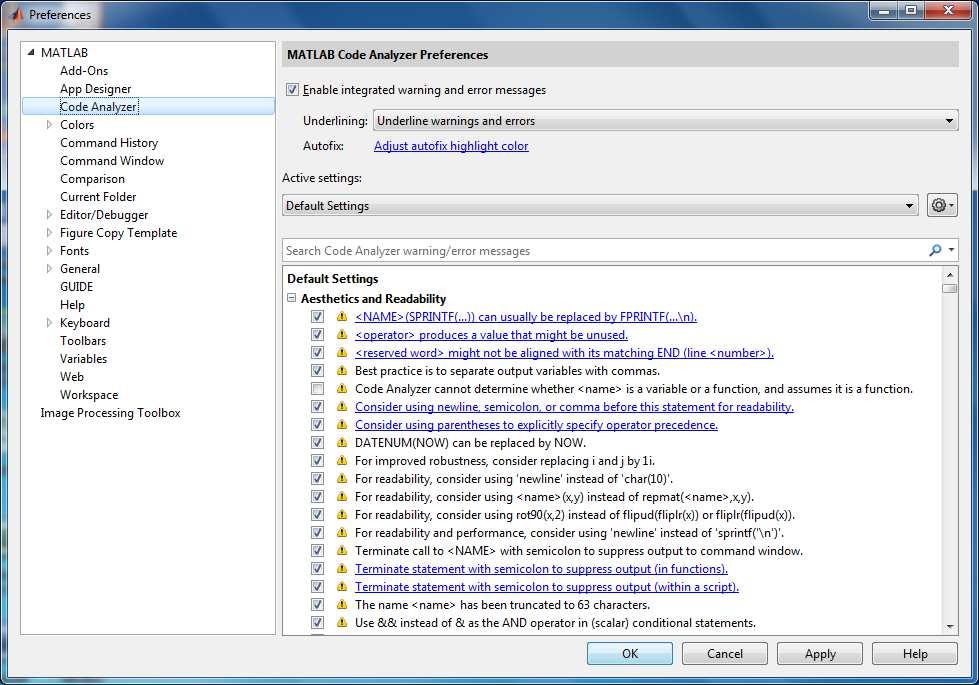Image resolution: width=979 pixels, height=685 pixels.
Task: Click the Cancel button
Action: (724, 653)
